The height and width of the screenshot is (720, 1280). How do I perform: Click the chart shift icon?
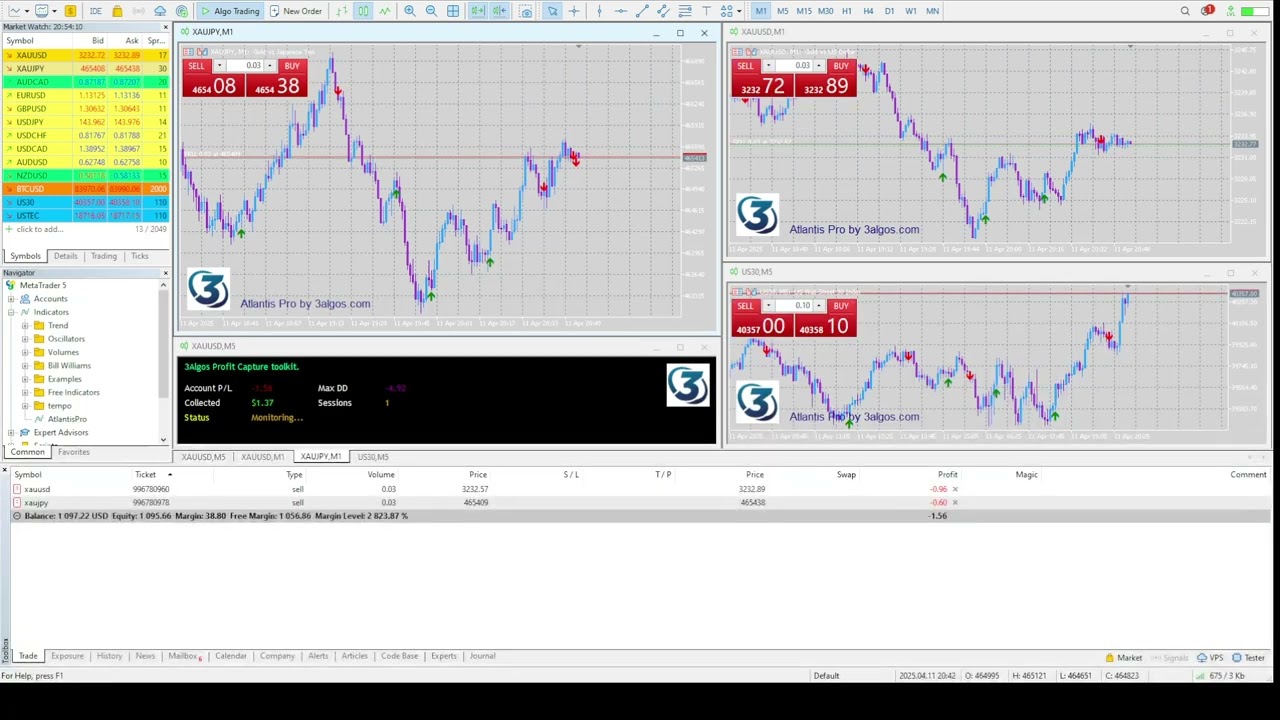pos(499,11)
